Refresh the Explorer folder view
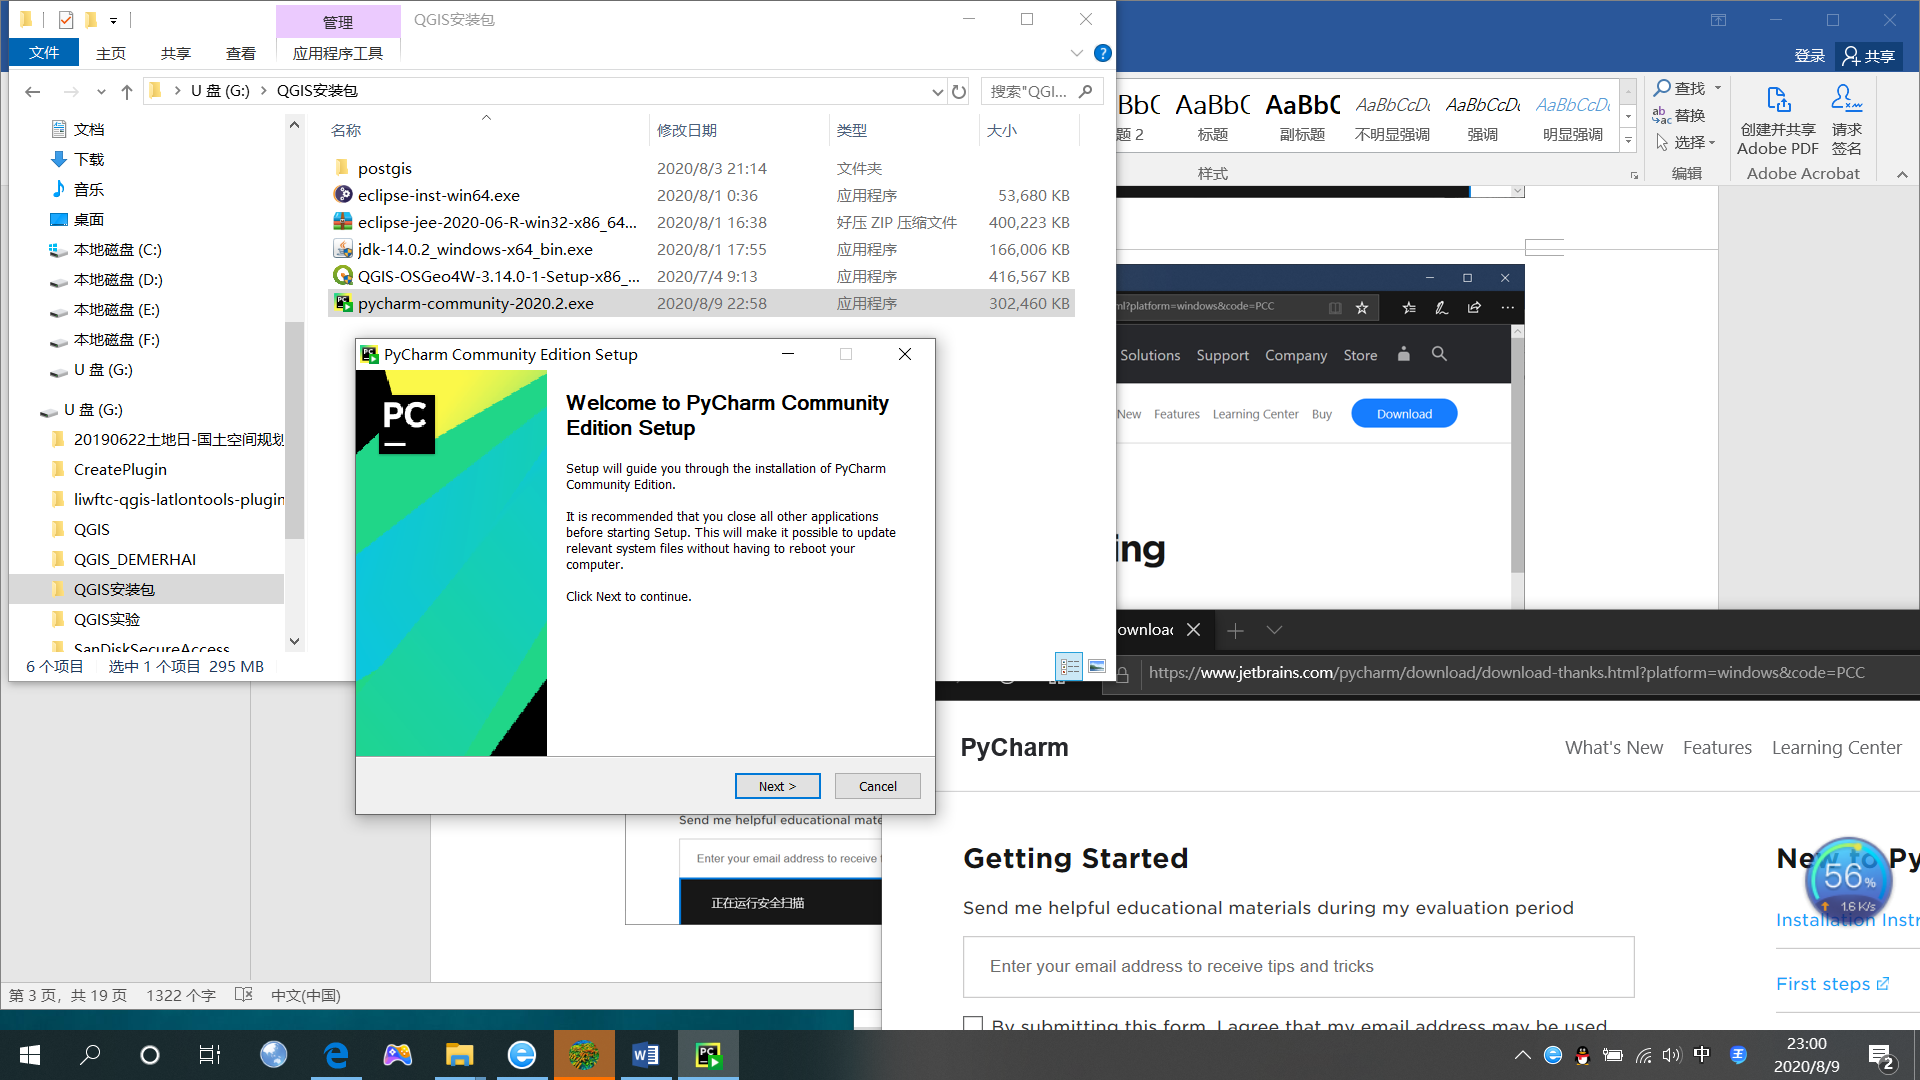The height and width of the screenshot is (1080, 1920). coord(959,91)
